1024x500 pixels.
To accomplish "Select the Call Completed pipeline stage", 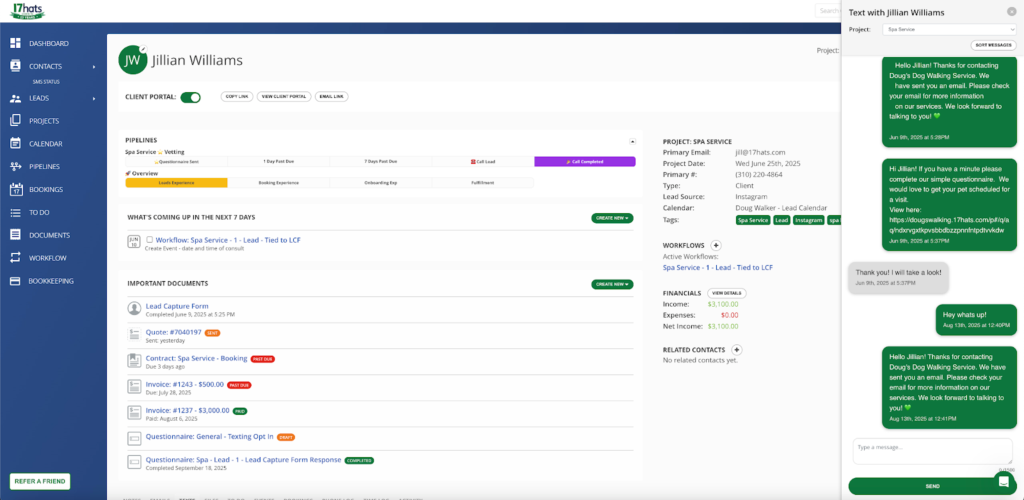I will [584, 161].
